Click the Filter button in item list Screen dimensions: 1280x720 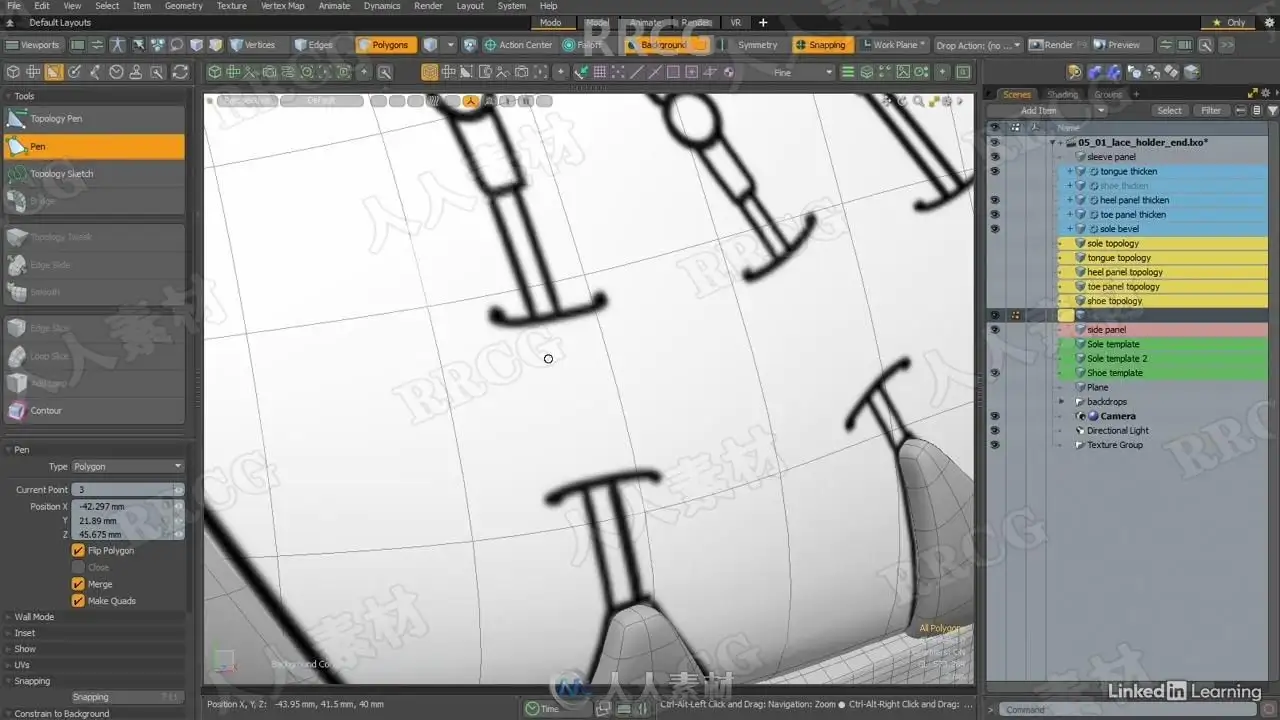[1211, 110]
